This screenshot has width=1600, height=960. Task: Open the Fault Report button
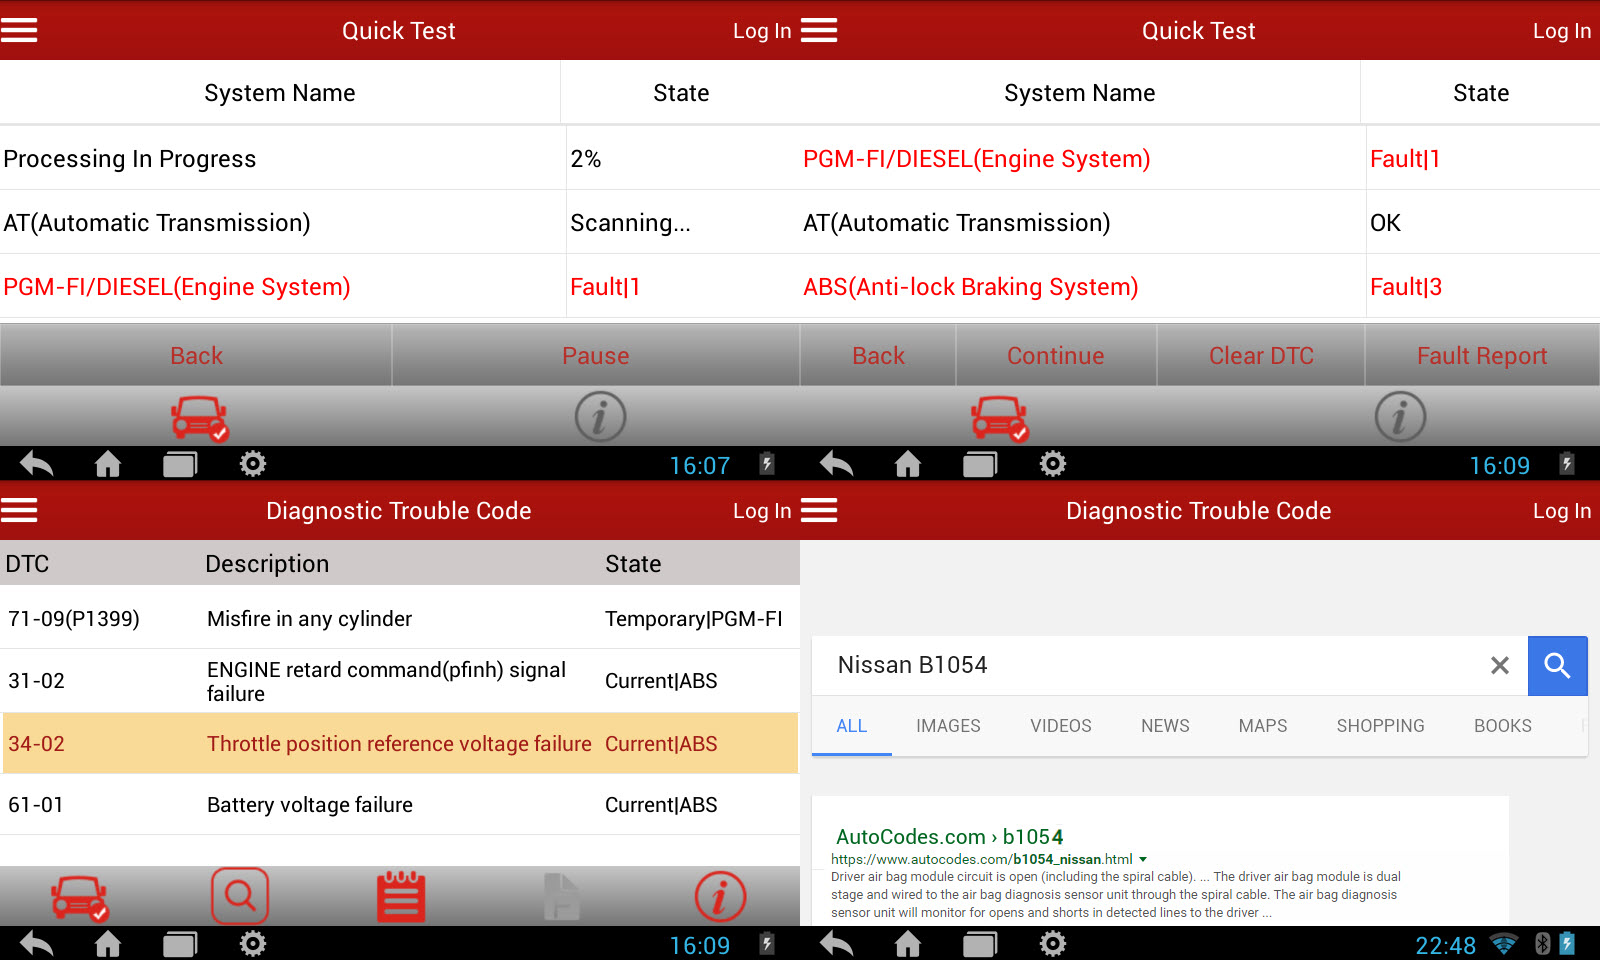point(1482,355)
